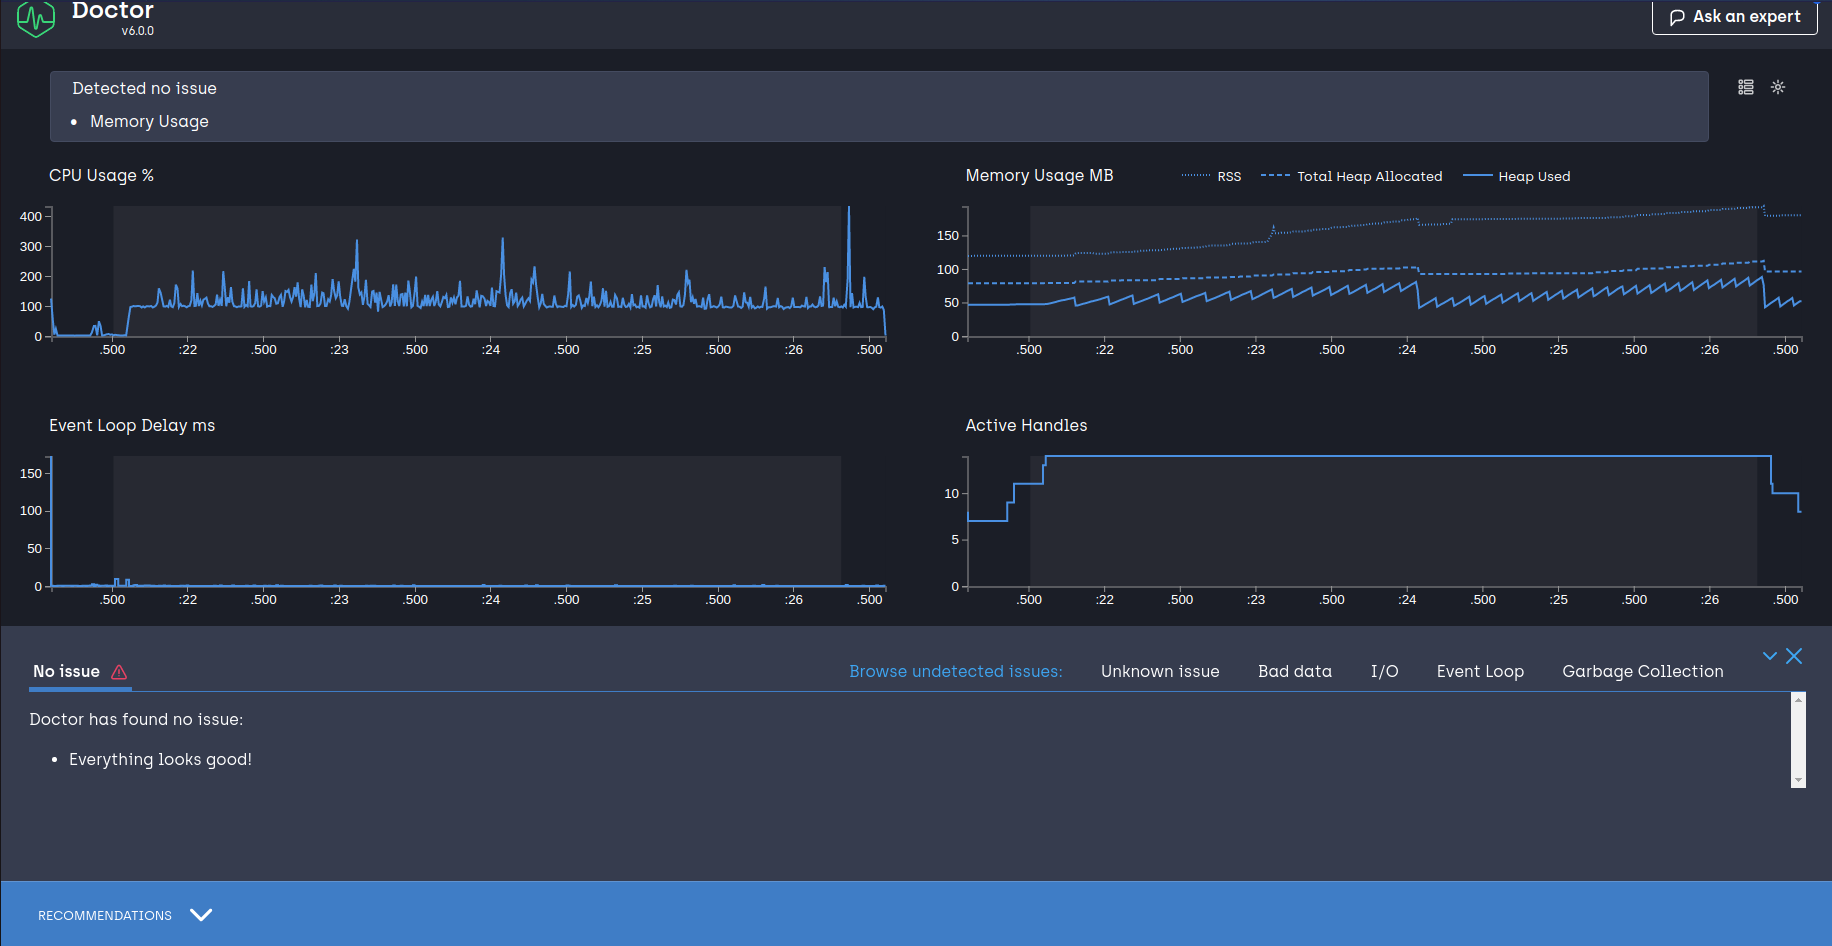The height and width of the screenshot is (946, 1832).
Task: Click the v6.0.0 version label
Action: [x=138, y=31]
